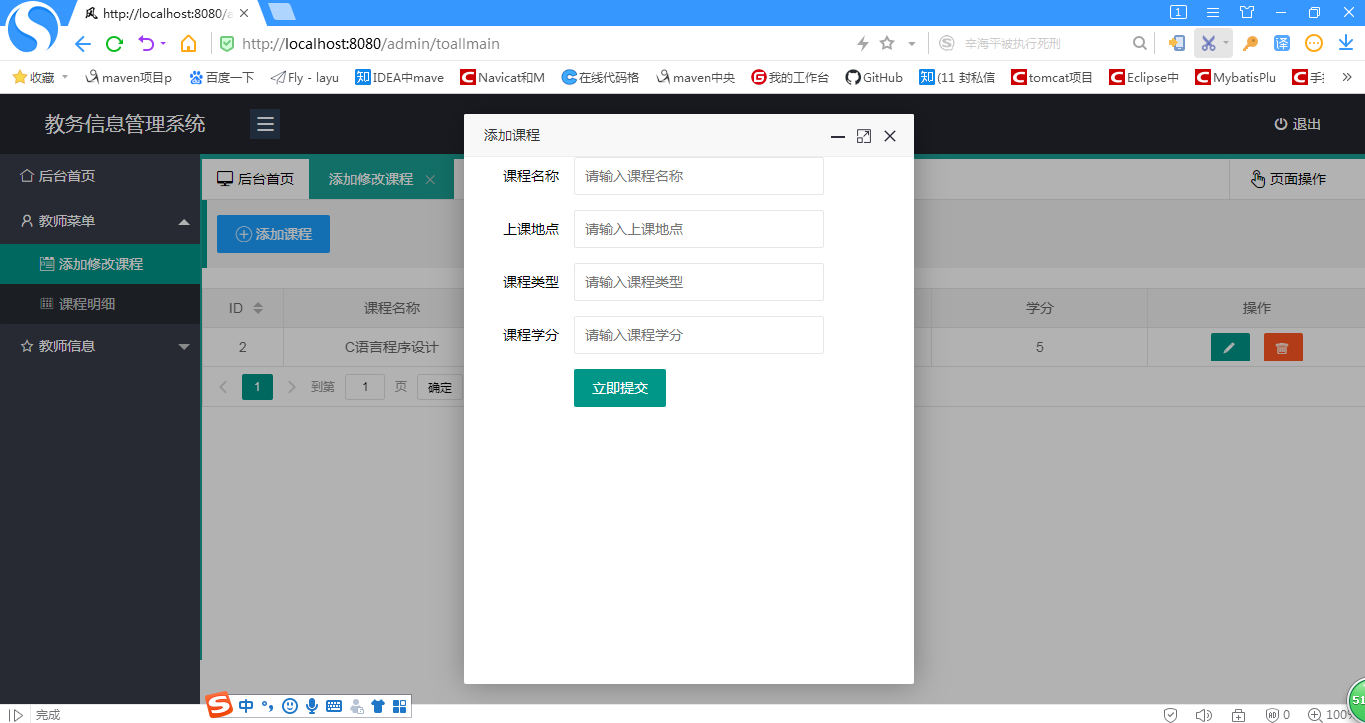This screenshot has width=1365, height=723.
Task: Toggle the sidebar hamburger menu button
Action: pos(265,124)
